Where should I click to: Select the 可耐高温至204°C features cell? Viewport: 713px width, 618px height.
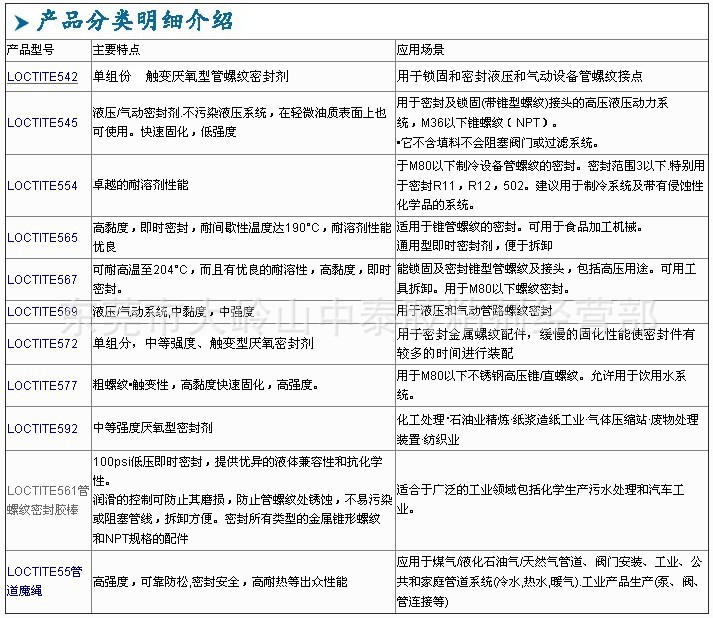coord(243,279)
